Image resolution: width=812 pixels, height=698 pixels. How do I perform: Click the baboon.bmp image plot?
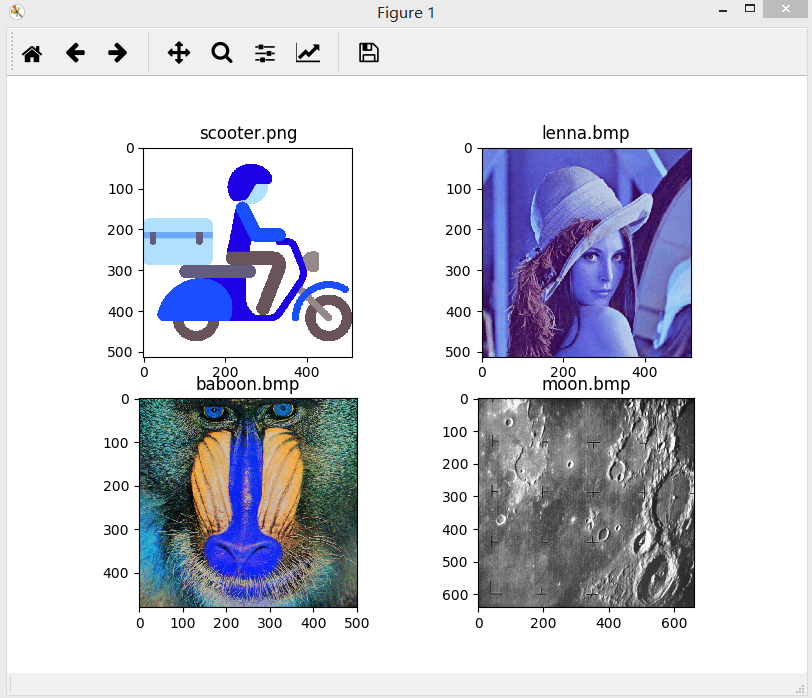[248, 503]
